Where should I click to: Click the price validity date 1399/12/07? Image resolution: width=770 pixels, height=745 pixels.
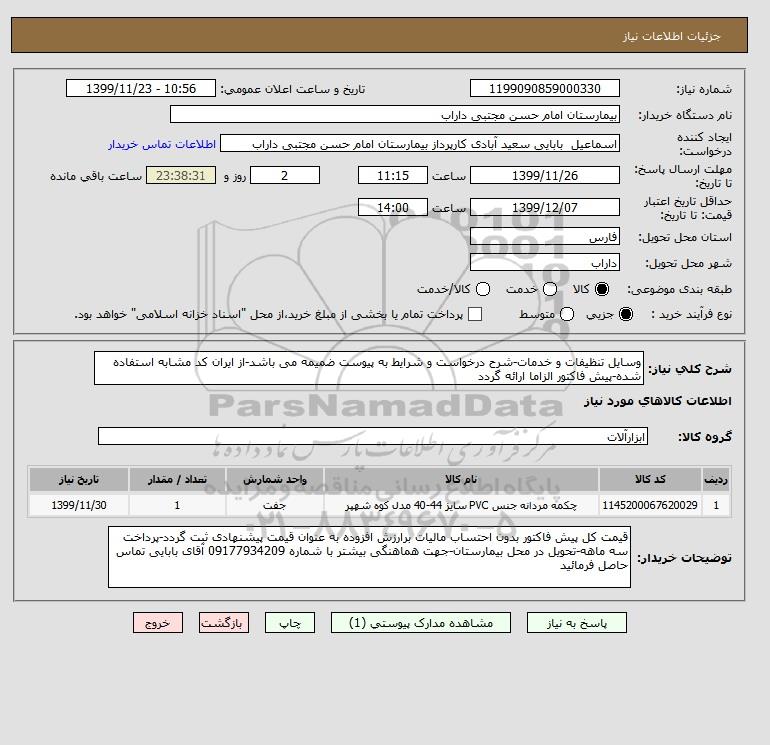(545, 207)
